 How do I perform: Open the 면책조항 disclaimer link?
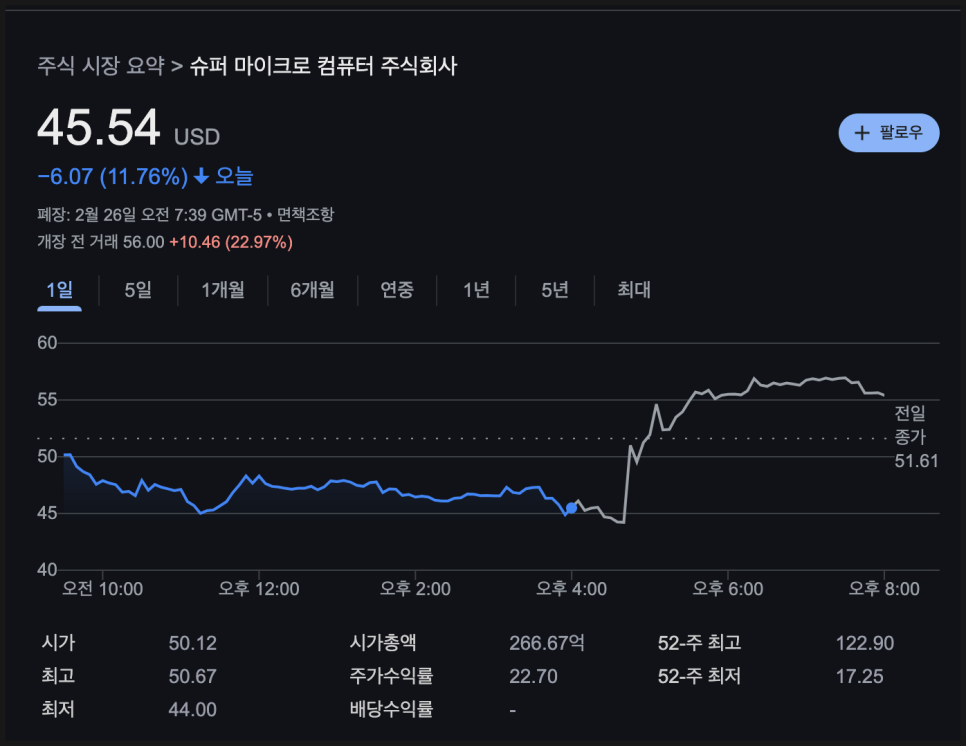coord(305,214)
